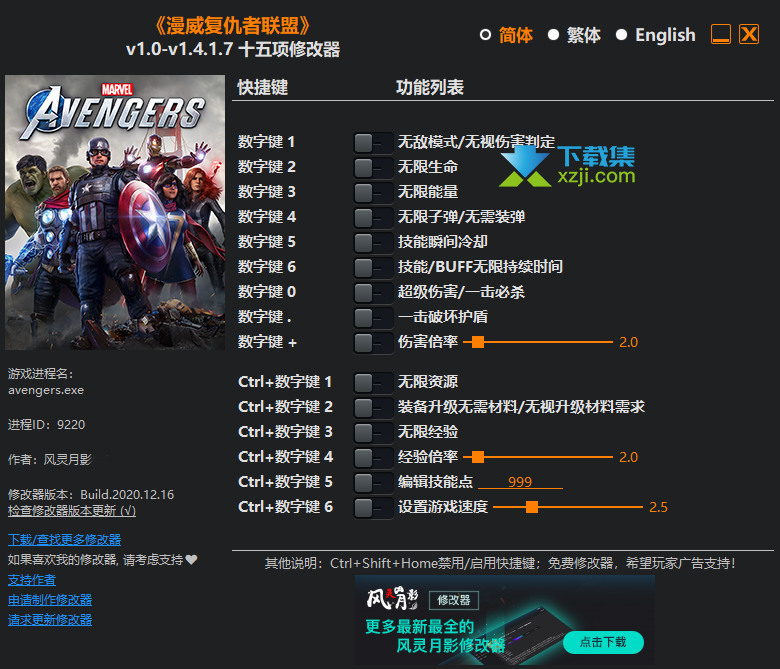Click the 请求更新修改器 link
This screenshot has height=669, width=780.
pos(50,620)
